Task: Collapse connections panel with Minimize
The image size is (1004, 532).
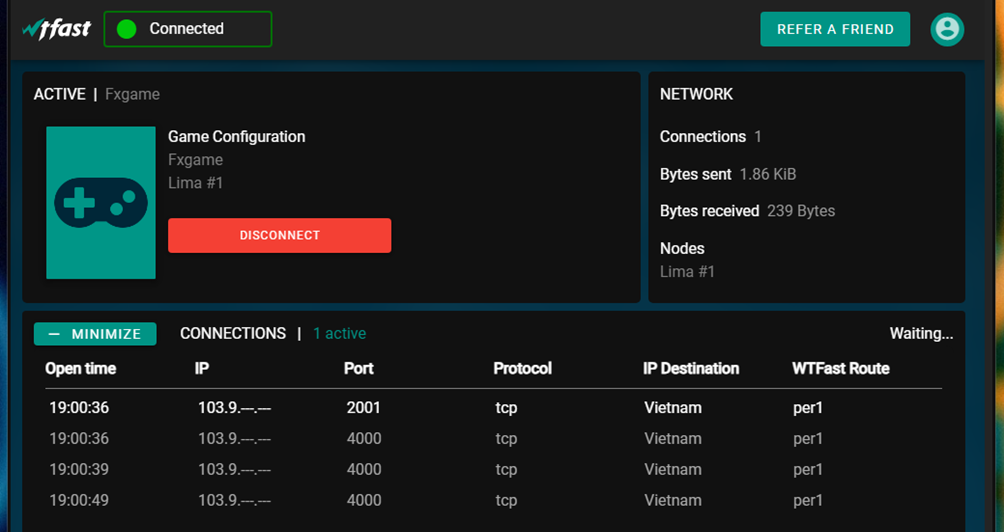Action: tap(95, 334)
